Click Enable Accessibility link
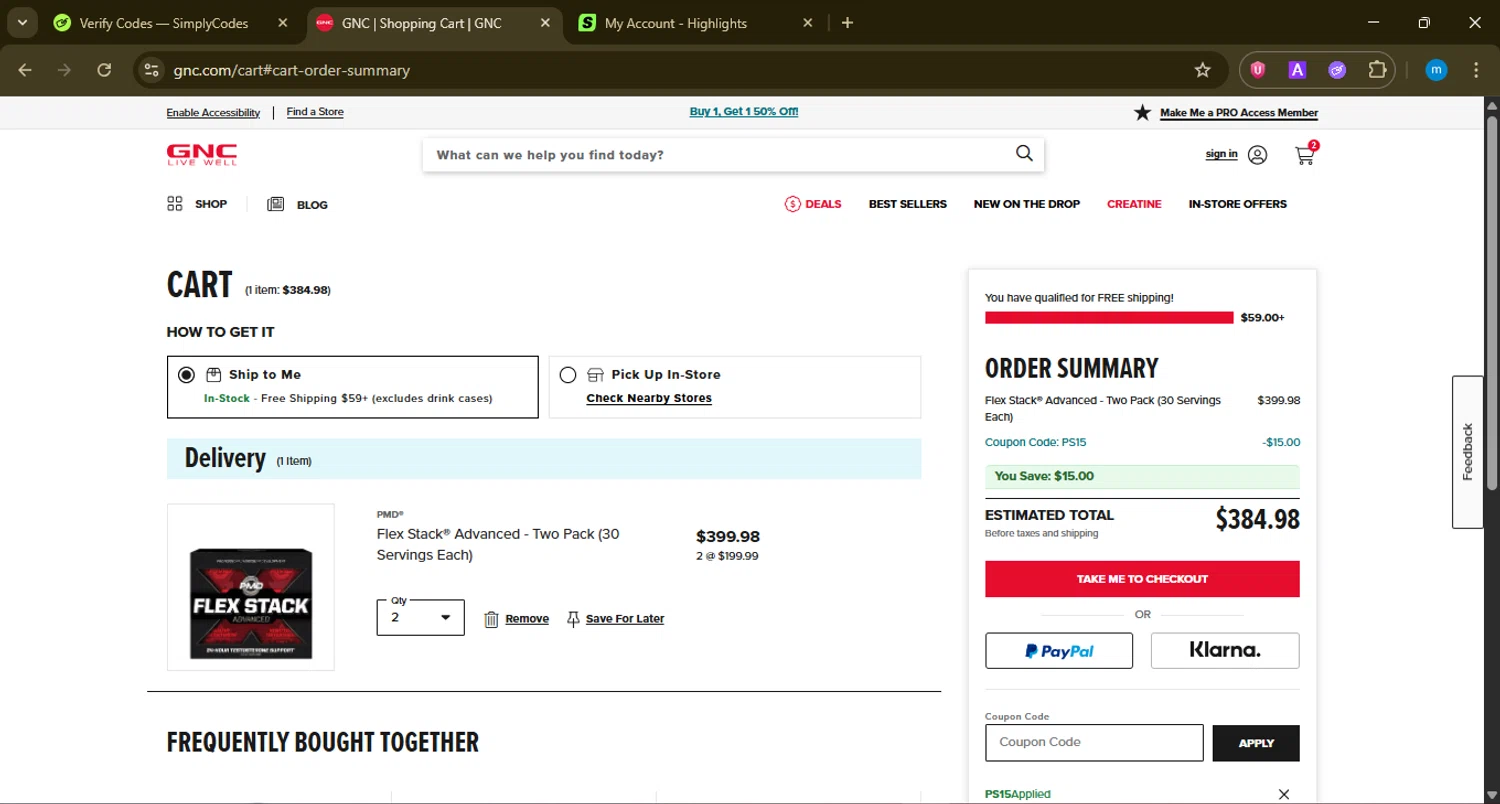This screenshot has height=804, width=1500. point(213,112)
